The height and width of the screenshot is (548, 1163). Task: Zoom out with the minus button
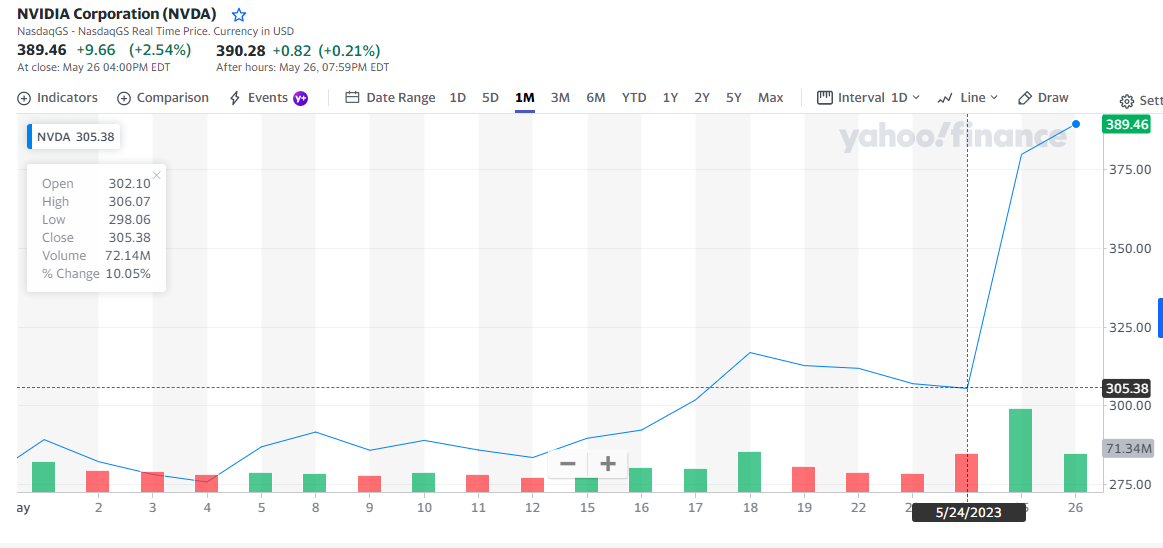pos(567,464)
